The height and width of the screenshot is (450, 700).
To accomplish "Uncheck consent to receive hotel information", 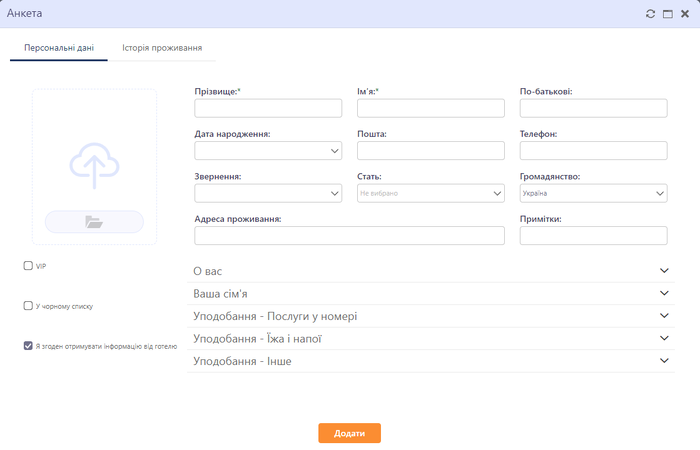I will 28,346.
